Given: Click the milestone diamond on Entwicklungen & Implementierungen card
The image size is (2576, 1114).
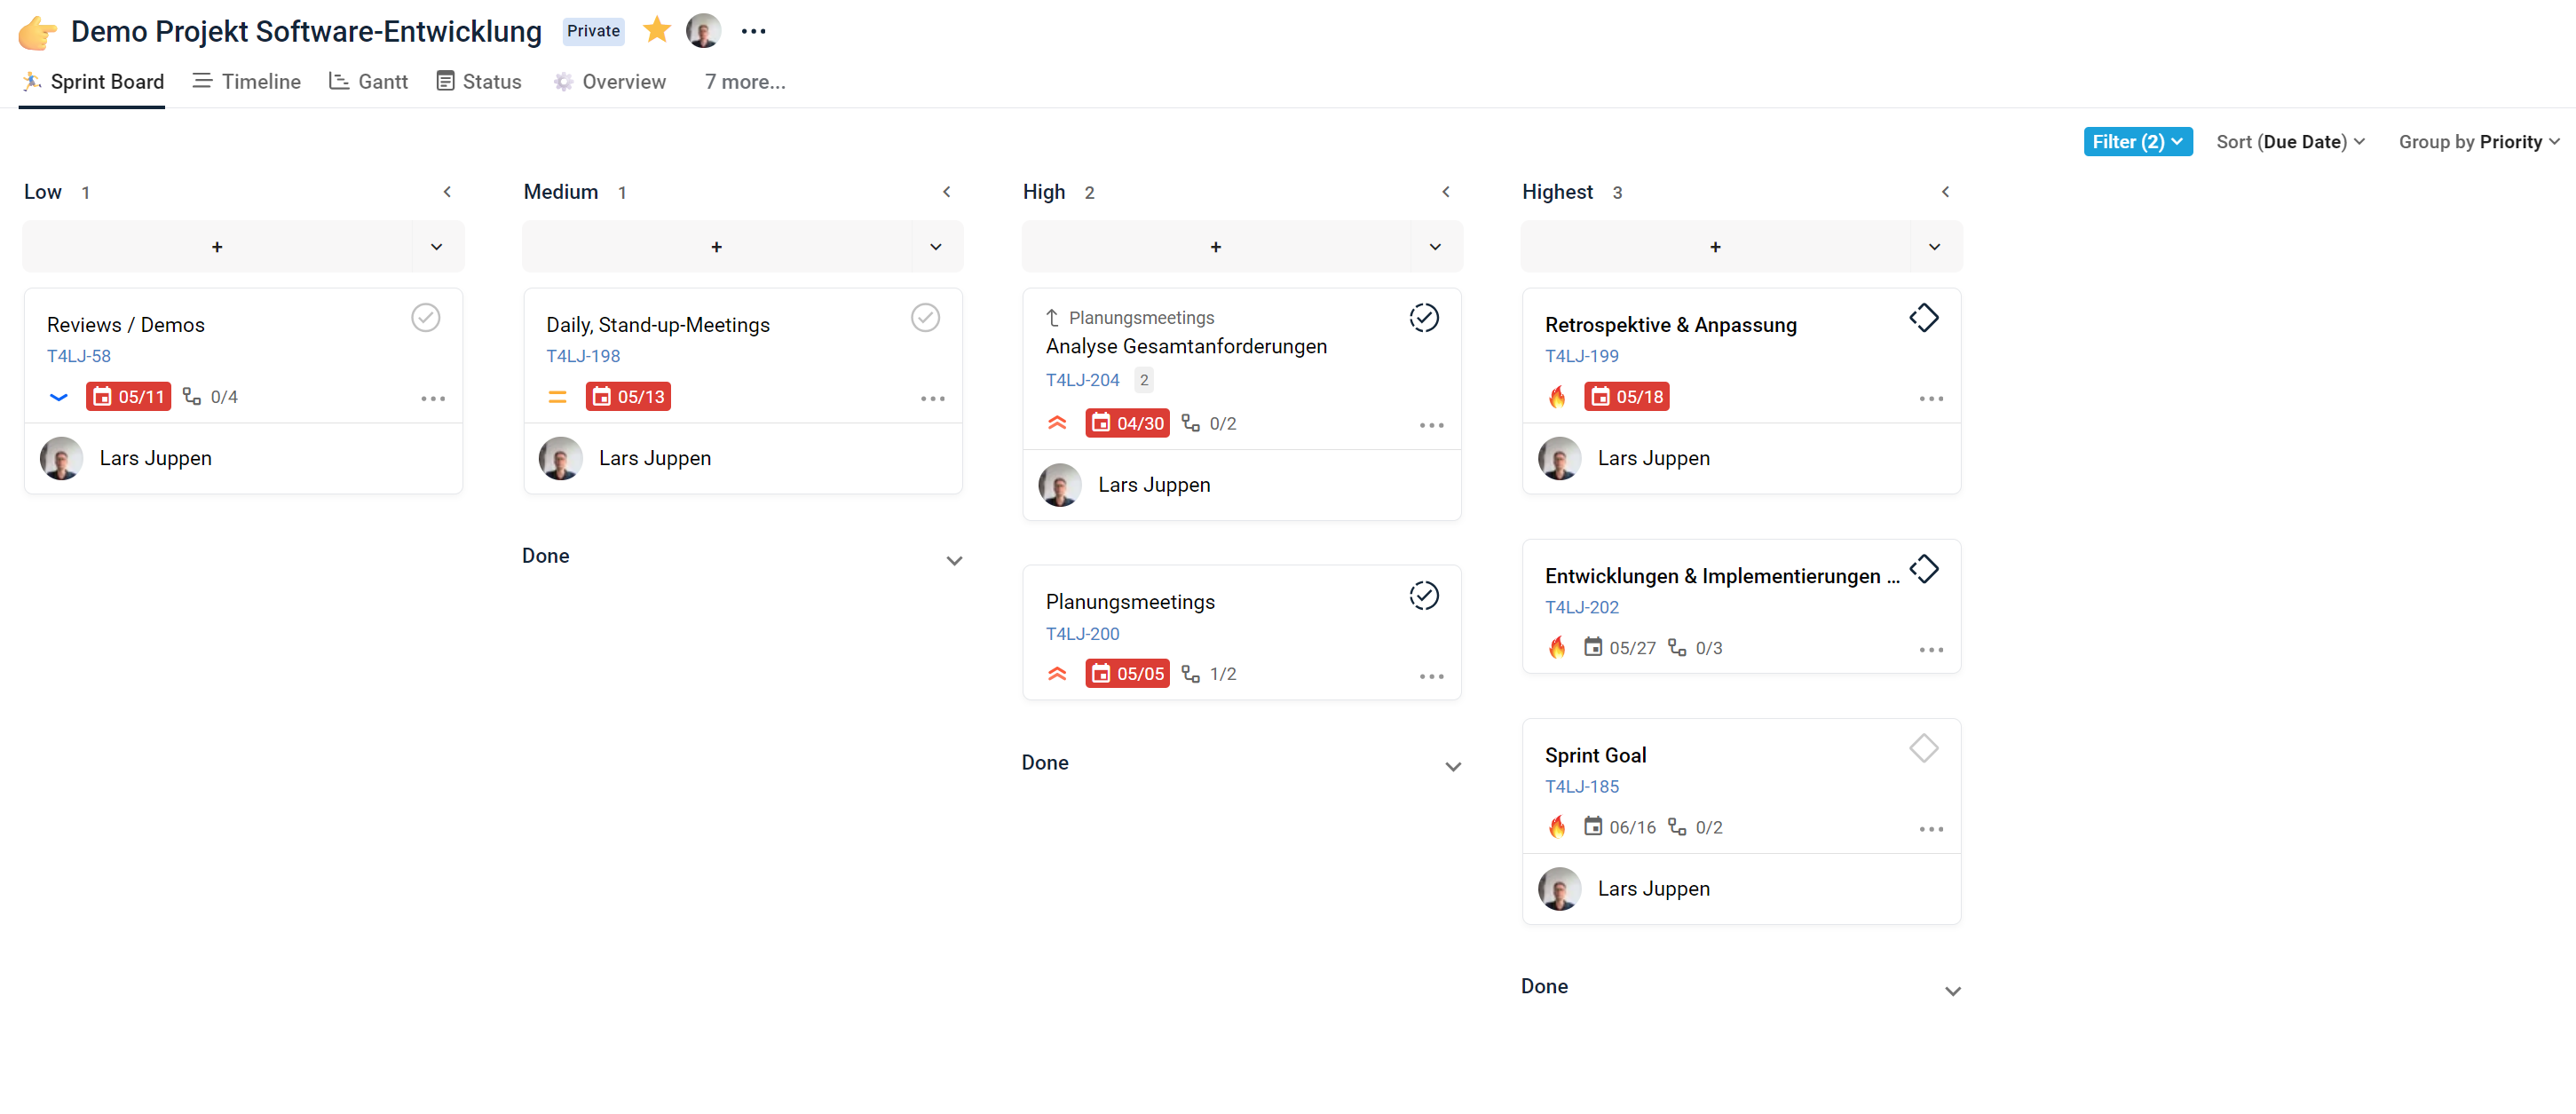Looking at the screenshot, I should 1923,569.
